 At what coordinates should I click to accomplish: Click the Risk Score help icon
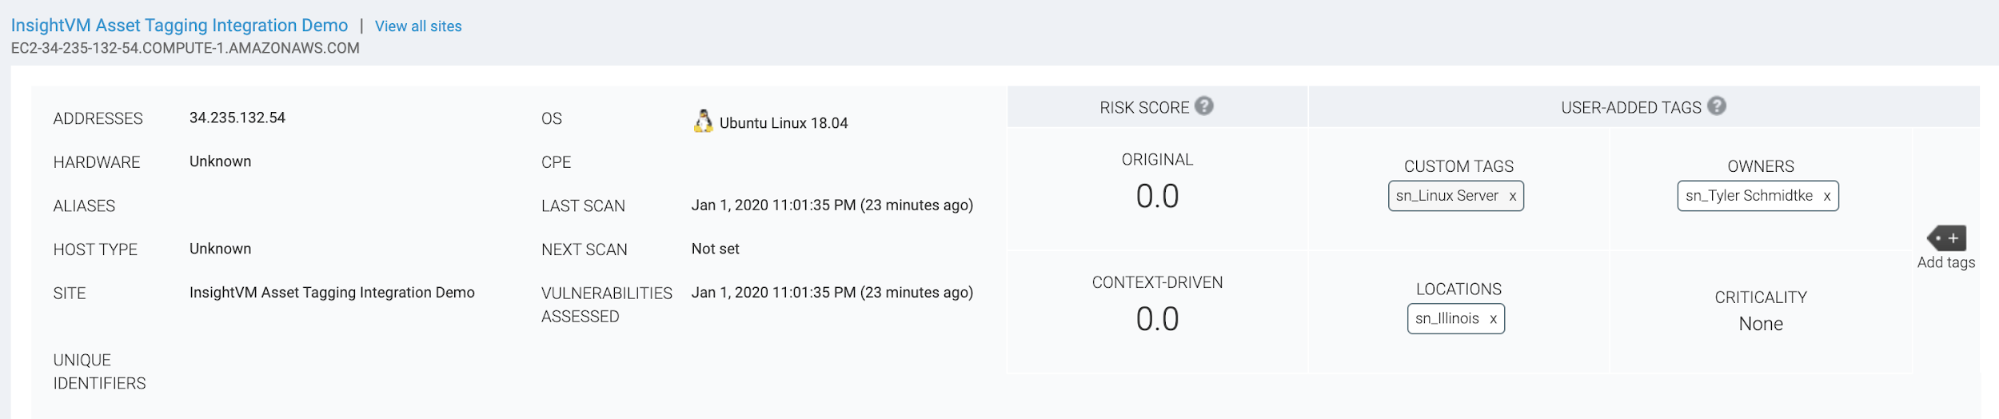tap(1204, 106)
